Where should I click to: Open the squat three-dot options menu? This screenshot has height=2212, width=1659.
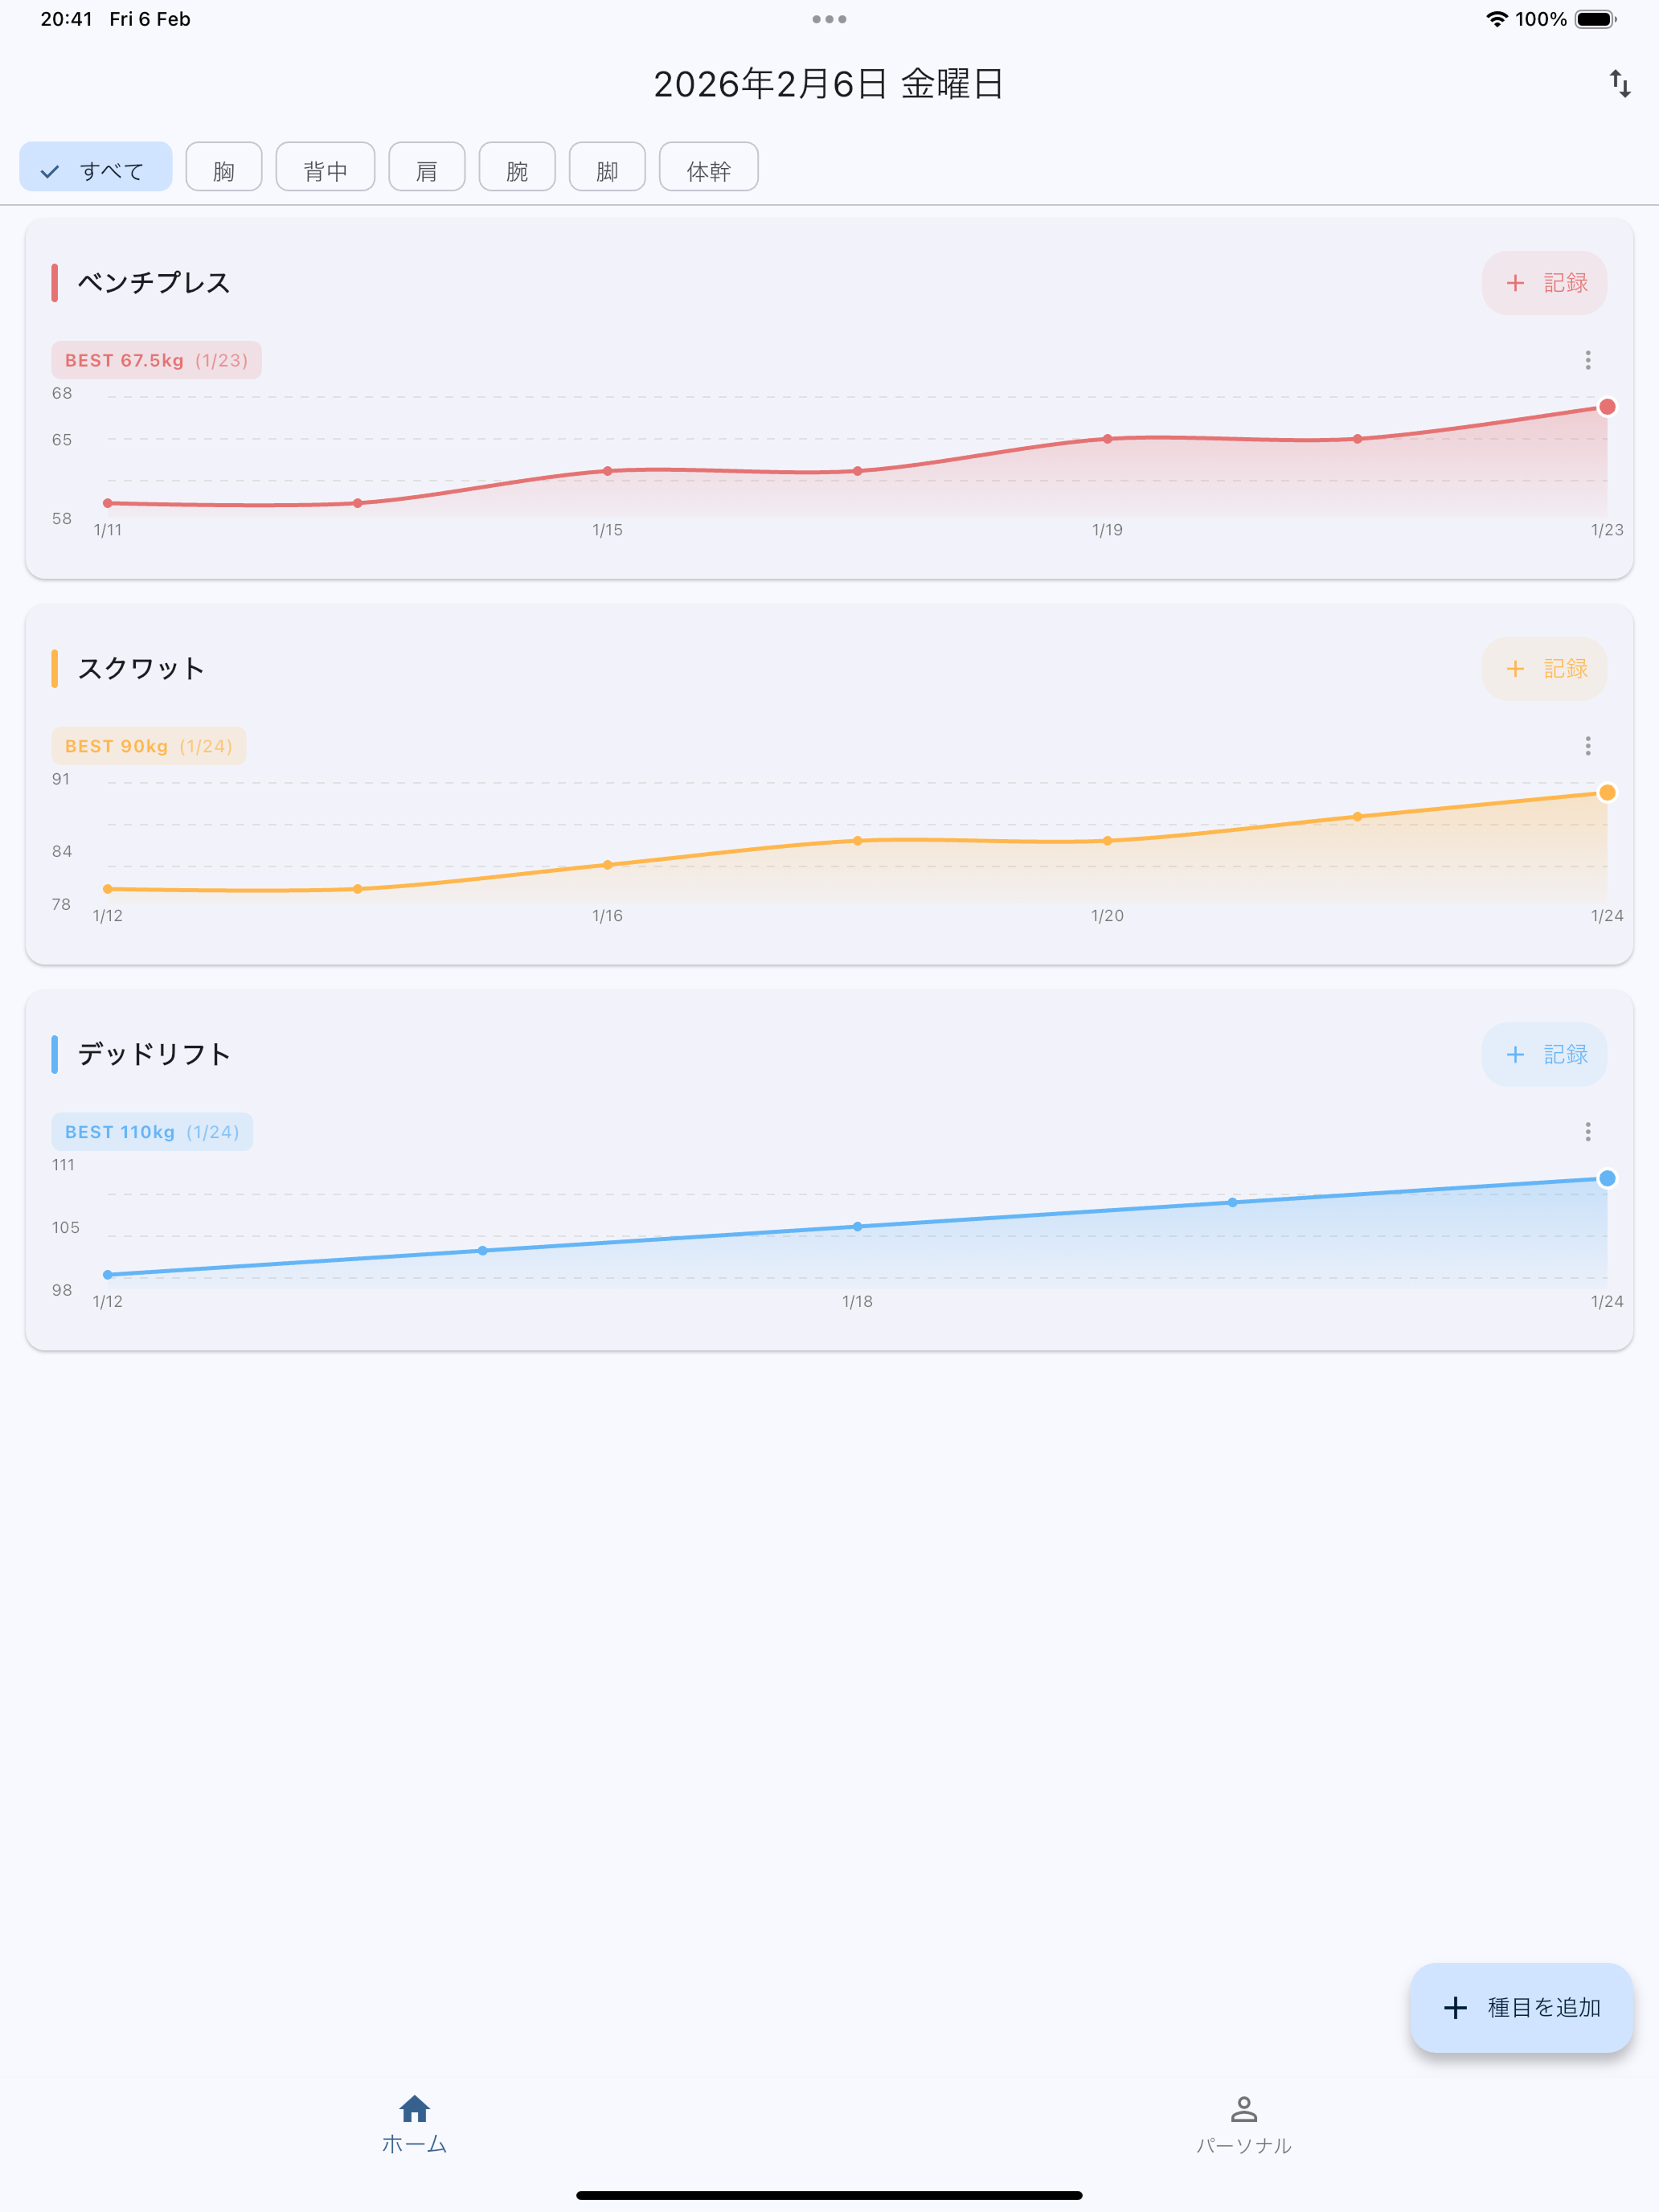1588,746
